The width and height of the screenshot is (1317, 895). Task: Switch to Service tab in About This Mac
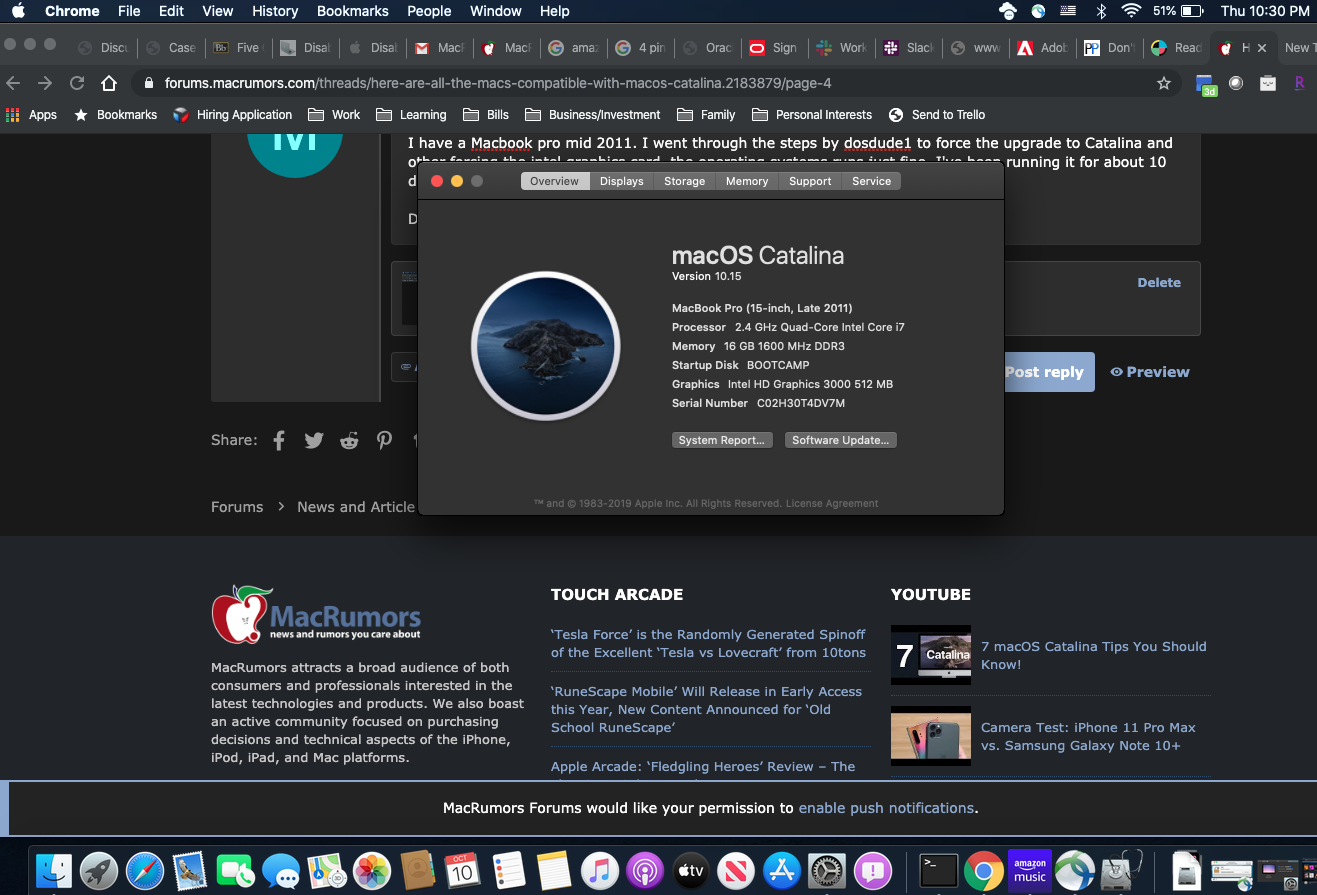871,181
